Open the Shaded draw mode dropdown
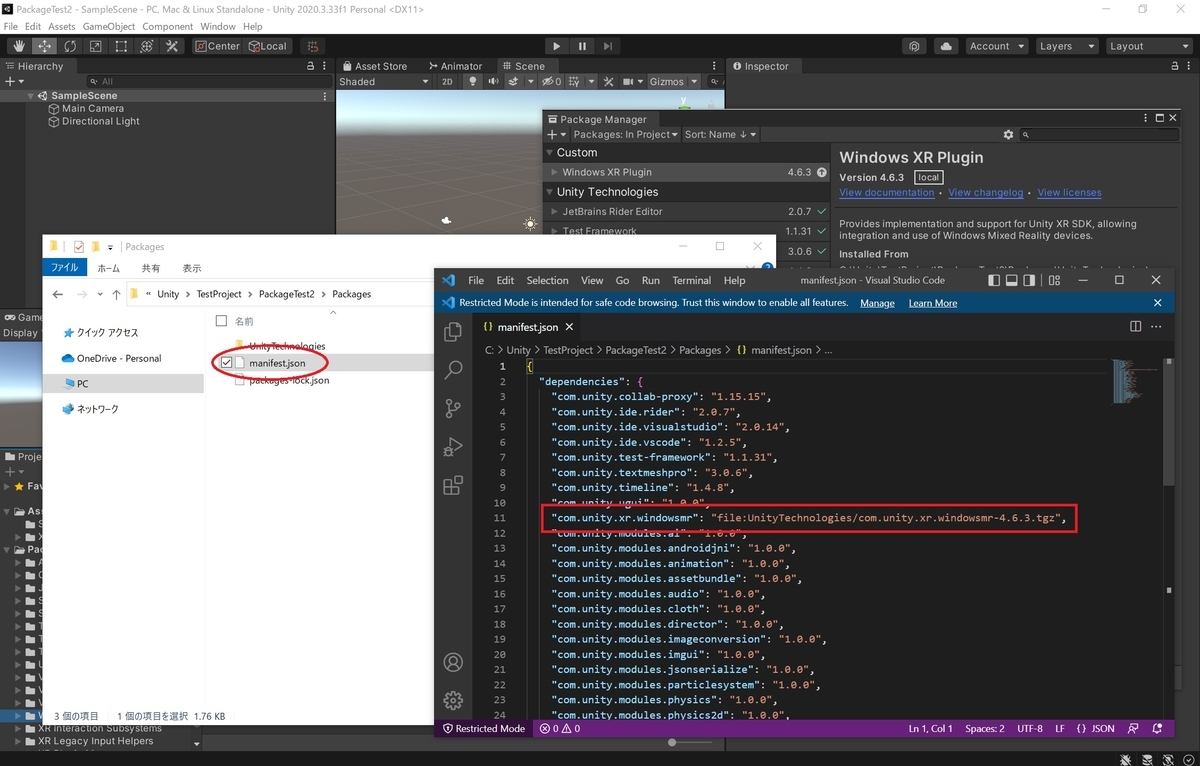1200x766 pixels. (384, 82)
